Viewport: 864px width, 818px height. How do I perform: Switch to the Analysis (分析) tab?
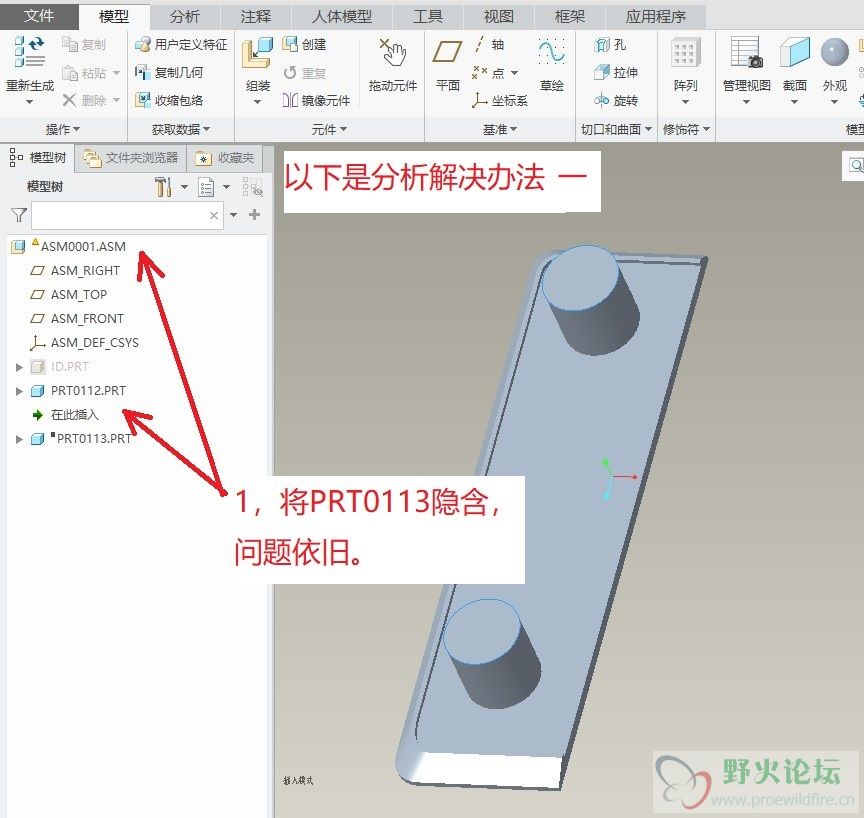coord(185,17)
